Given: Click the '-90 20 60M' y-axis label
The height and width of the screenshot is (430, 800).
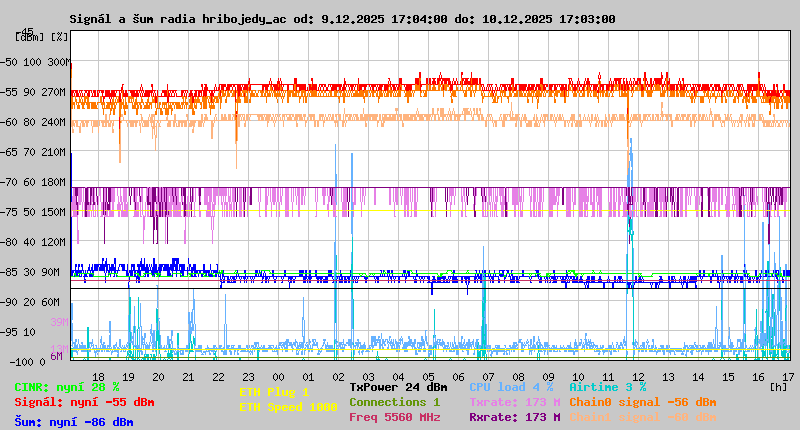Looking at the screenshot, I should tap(32, 302).
